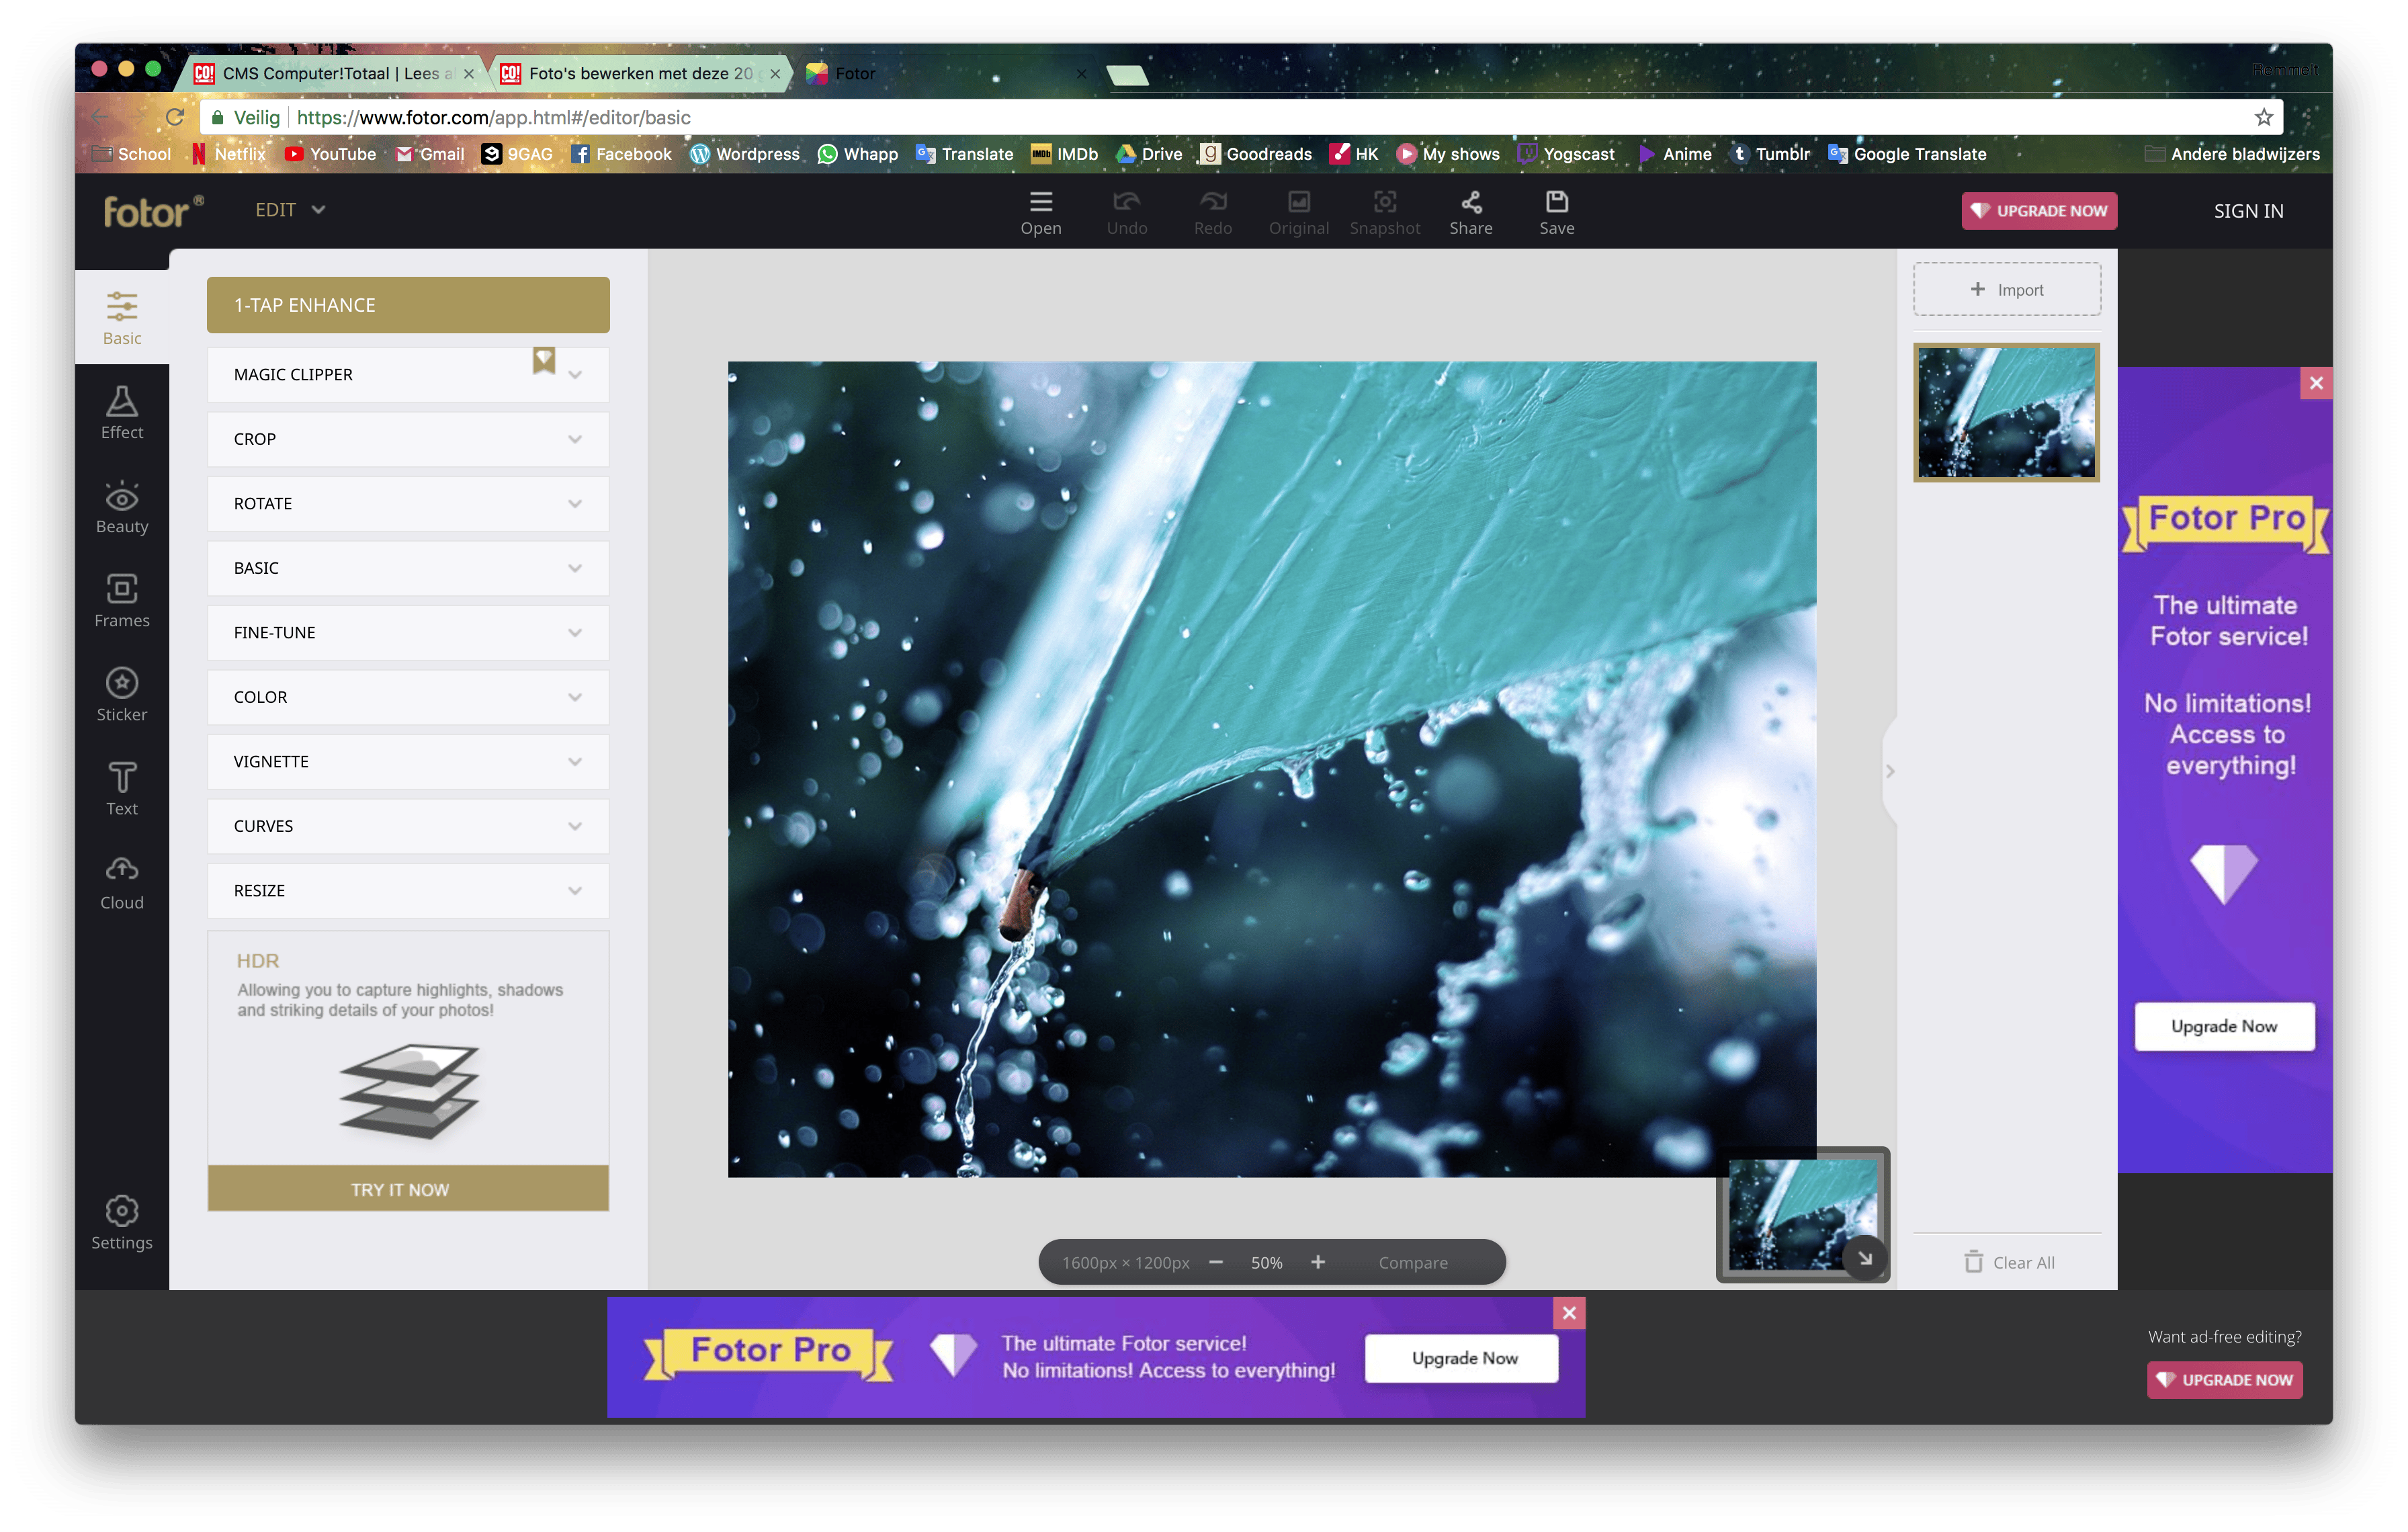Increase zoom with the plus button
The width and height of the screenshot is (2408, 1532).
(x=1317, y=1262)
